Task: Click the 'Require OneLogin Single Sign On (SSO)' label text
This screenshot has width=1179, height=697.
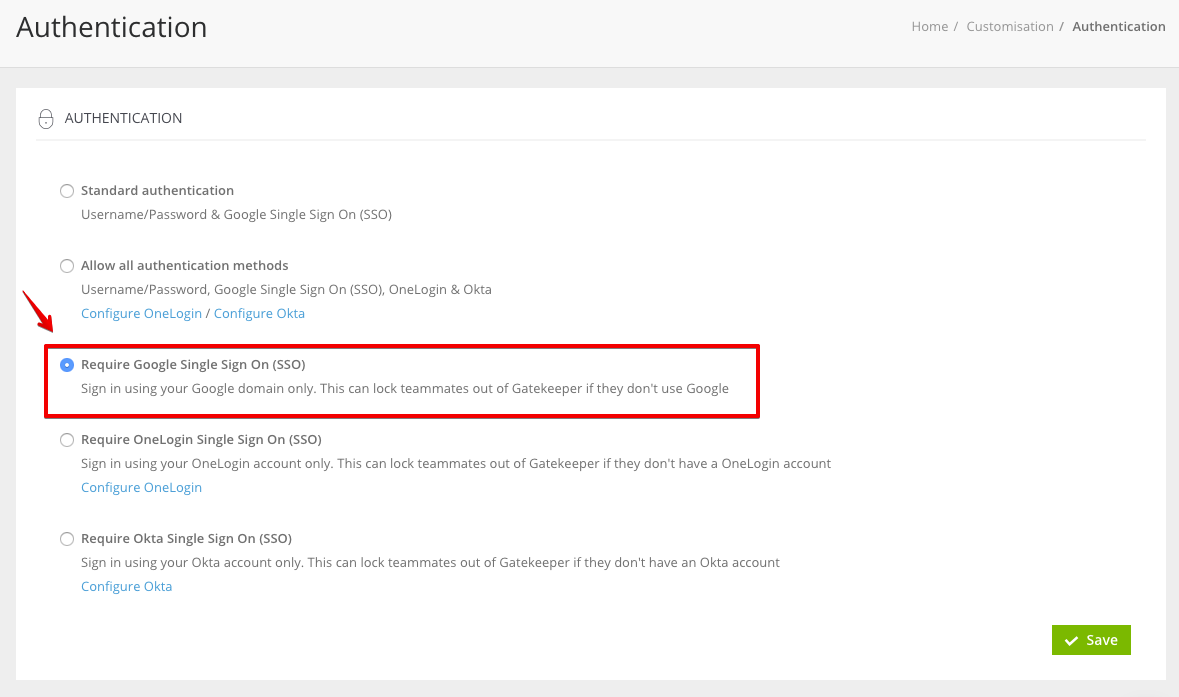Action: [x=202, y=440]
